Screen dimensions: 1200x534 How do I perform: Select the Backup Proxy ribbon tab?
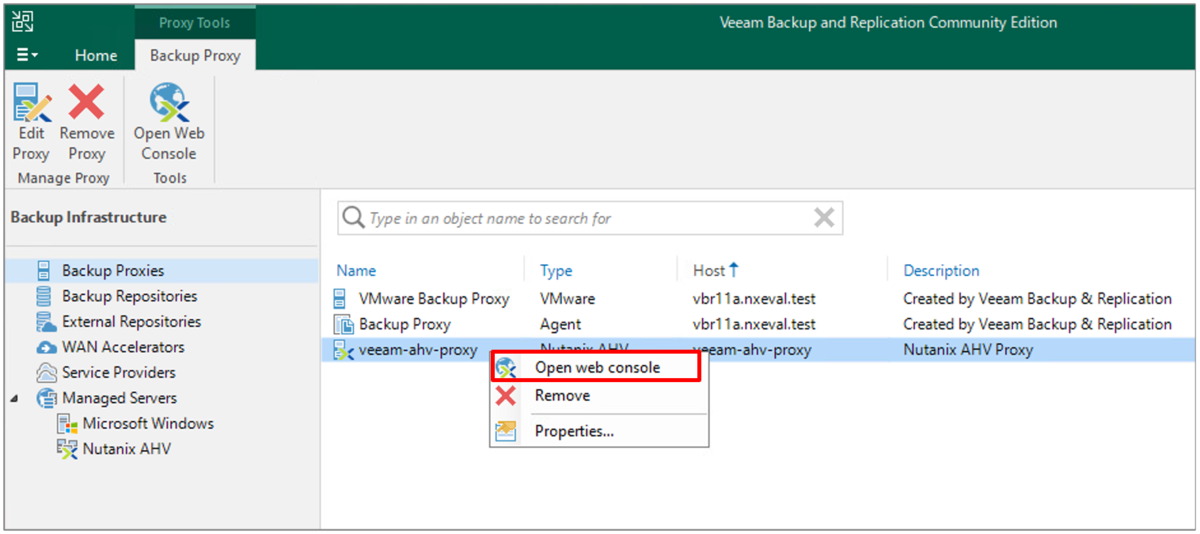[x=195, y=55]
